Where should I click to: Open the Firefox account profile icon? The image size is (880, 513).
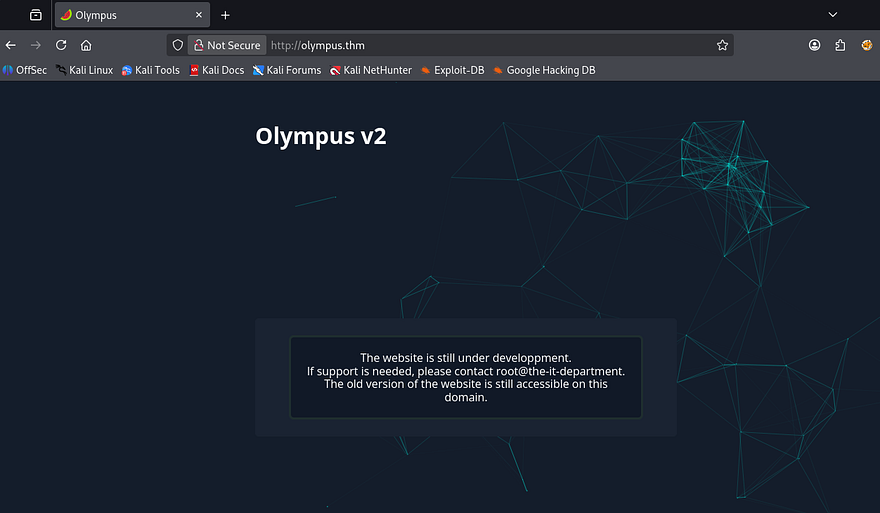(815, 45)
